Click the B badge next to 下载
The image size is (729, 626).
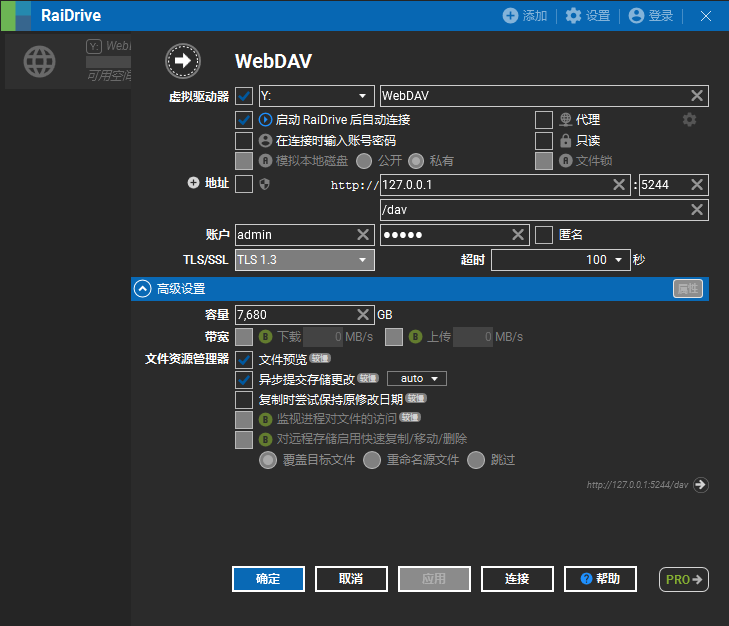(265, 336)
